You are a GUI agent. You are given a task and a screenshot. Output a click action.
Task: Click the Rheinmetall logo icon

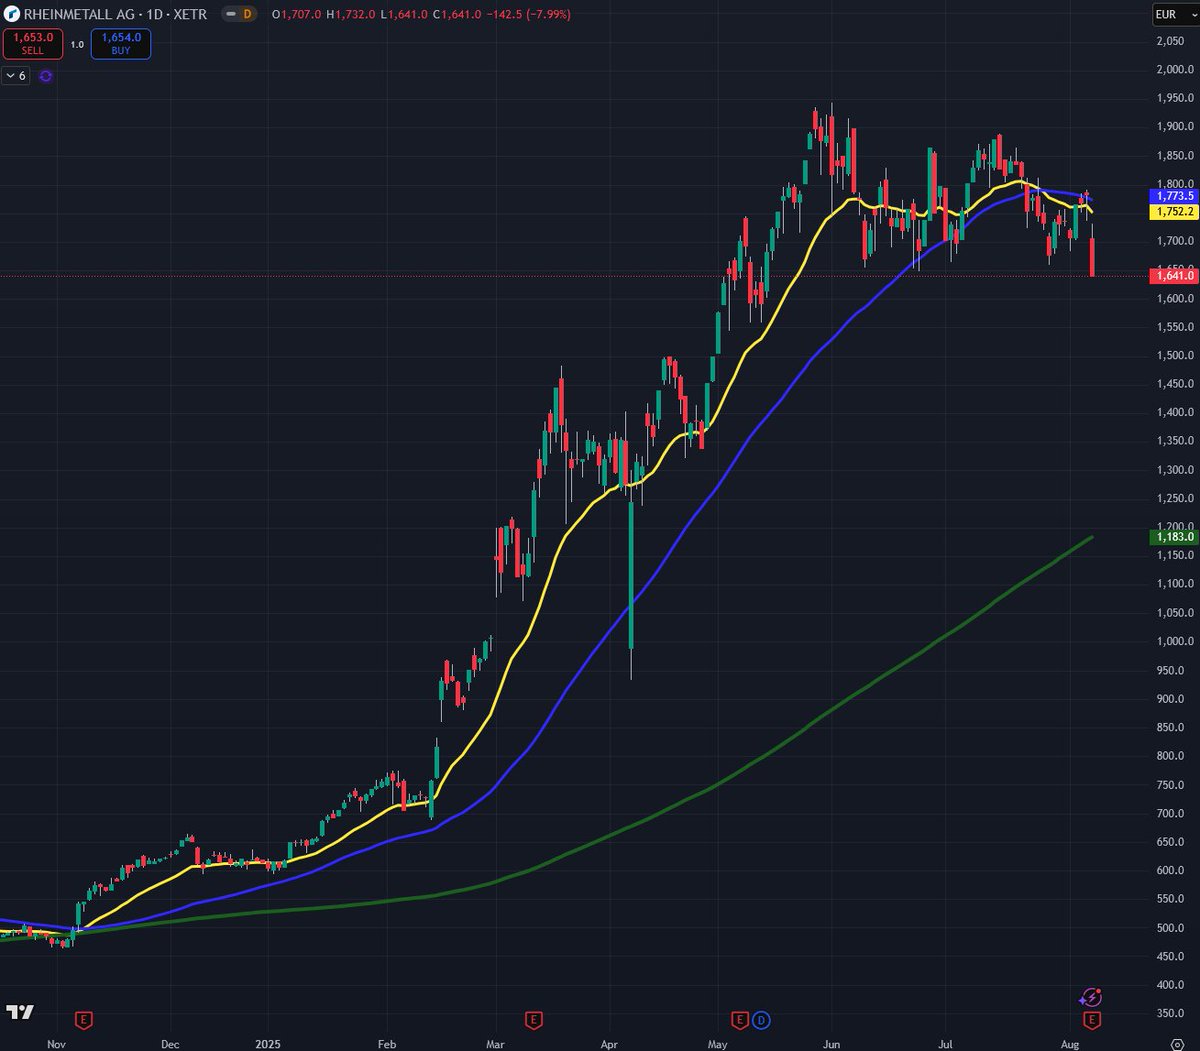[12, 15]
